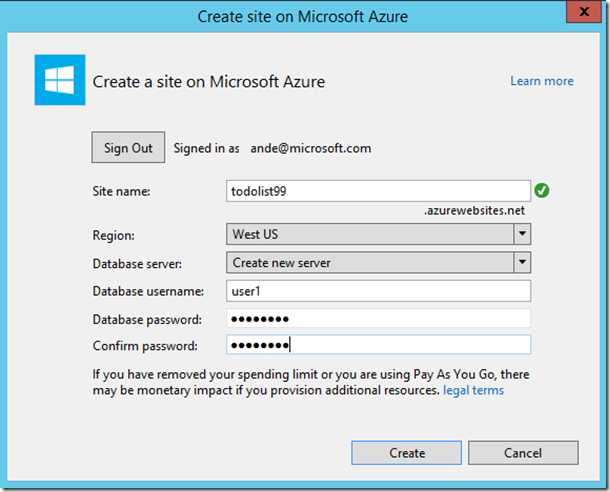Open the Learn more link

click(542, 81)
